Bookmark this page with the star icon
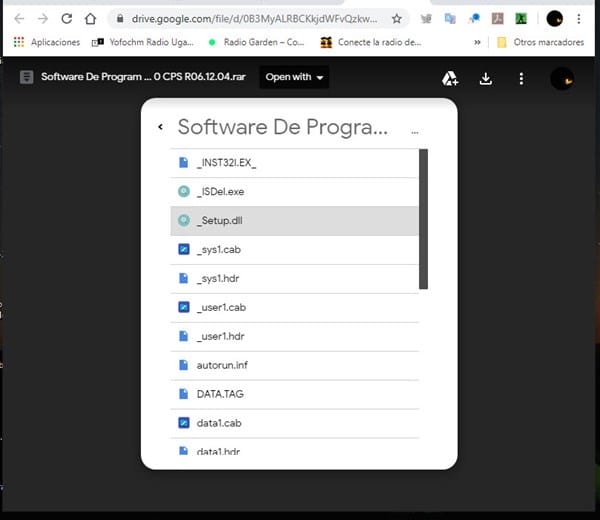This screenshot has height=520, width=600. 397,18
